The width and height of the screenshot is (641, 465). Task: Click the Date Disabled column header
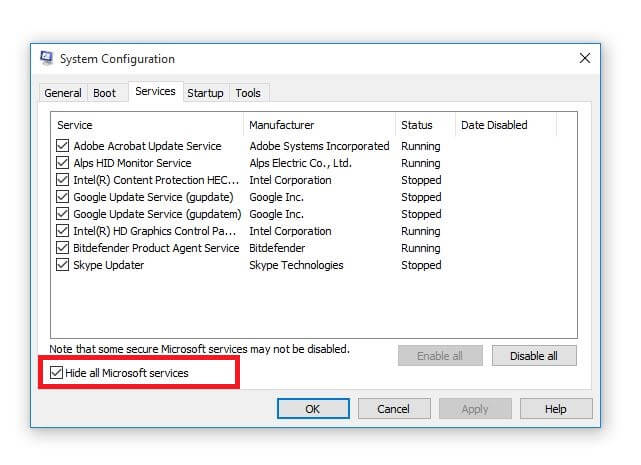[x=505, y=125]
